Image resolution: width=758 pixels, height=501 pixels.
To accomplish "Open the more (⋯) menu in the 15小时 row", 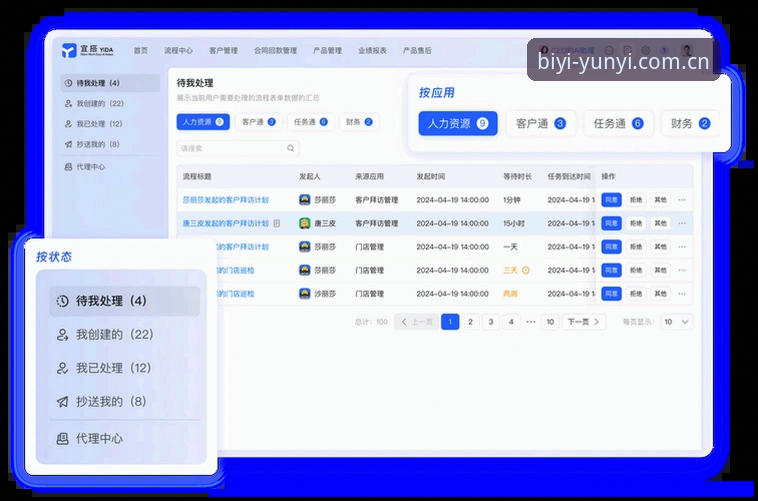I will click(x=682, y=223).
